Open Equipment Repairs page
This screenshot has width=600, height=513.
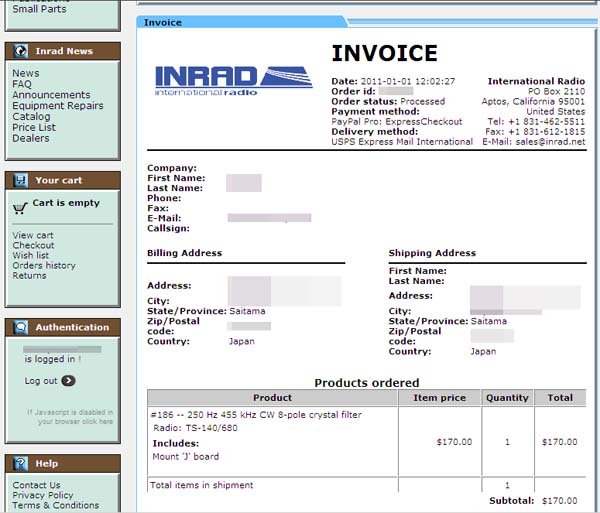[58, 106]
